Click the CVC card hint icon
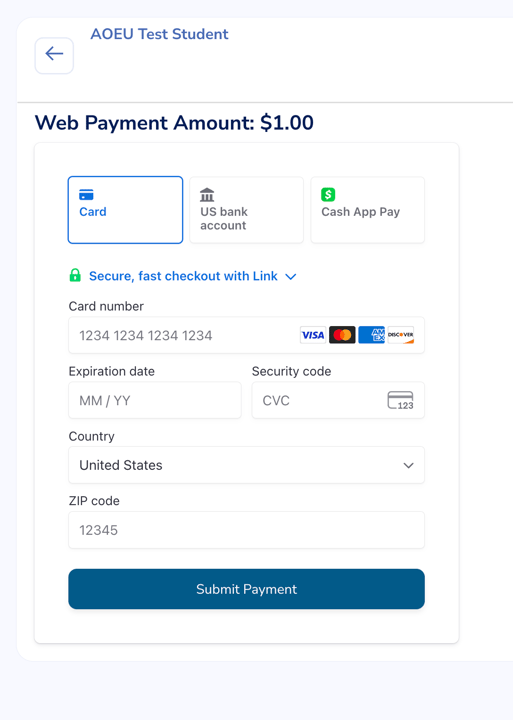Screen dimensions: 513x720 pyautogui.click(x=400, y=400)
